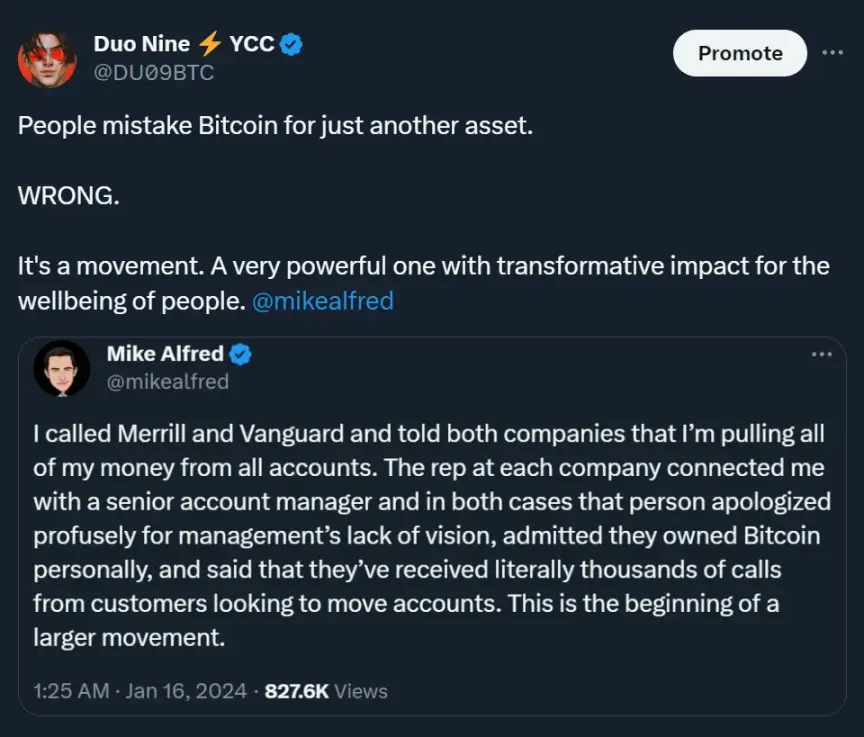Follow the blue @mikealfred mention link

(x=323, y=301)
